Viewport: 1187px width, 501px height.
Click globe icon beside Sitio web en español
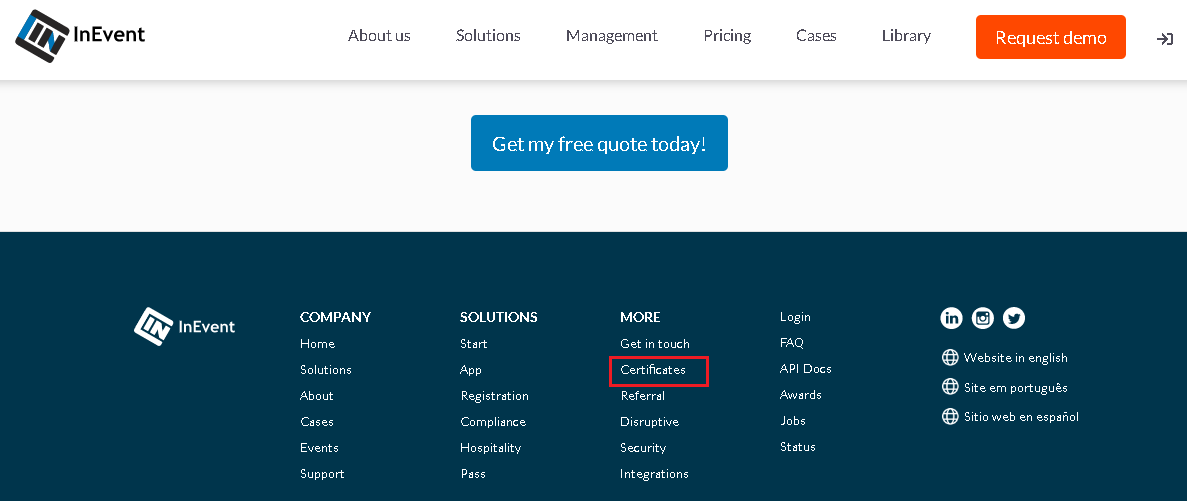tap(949, 416)
